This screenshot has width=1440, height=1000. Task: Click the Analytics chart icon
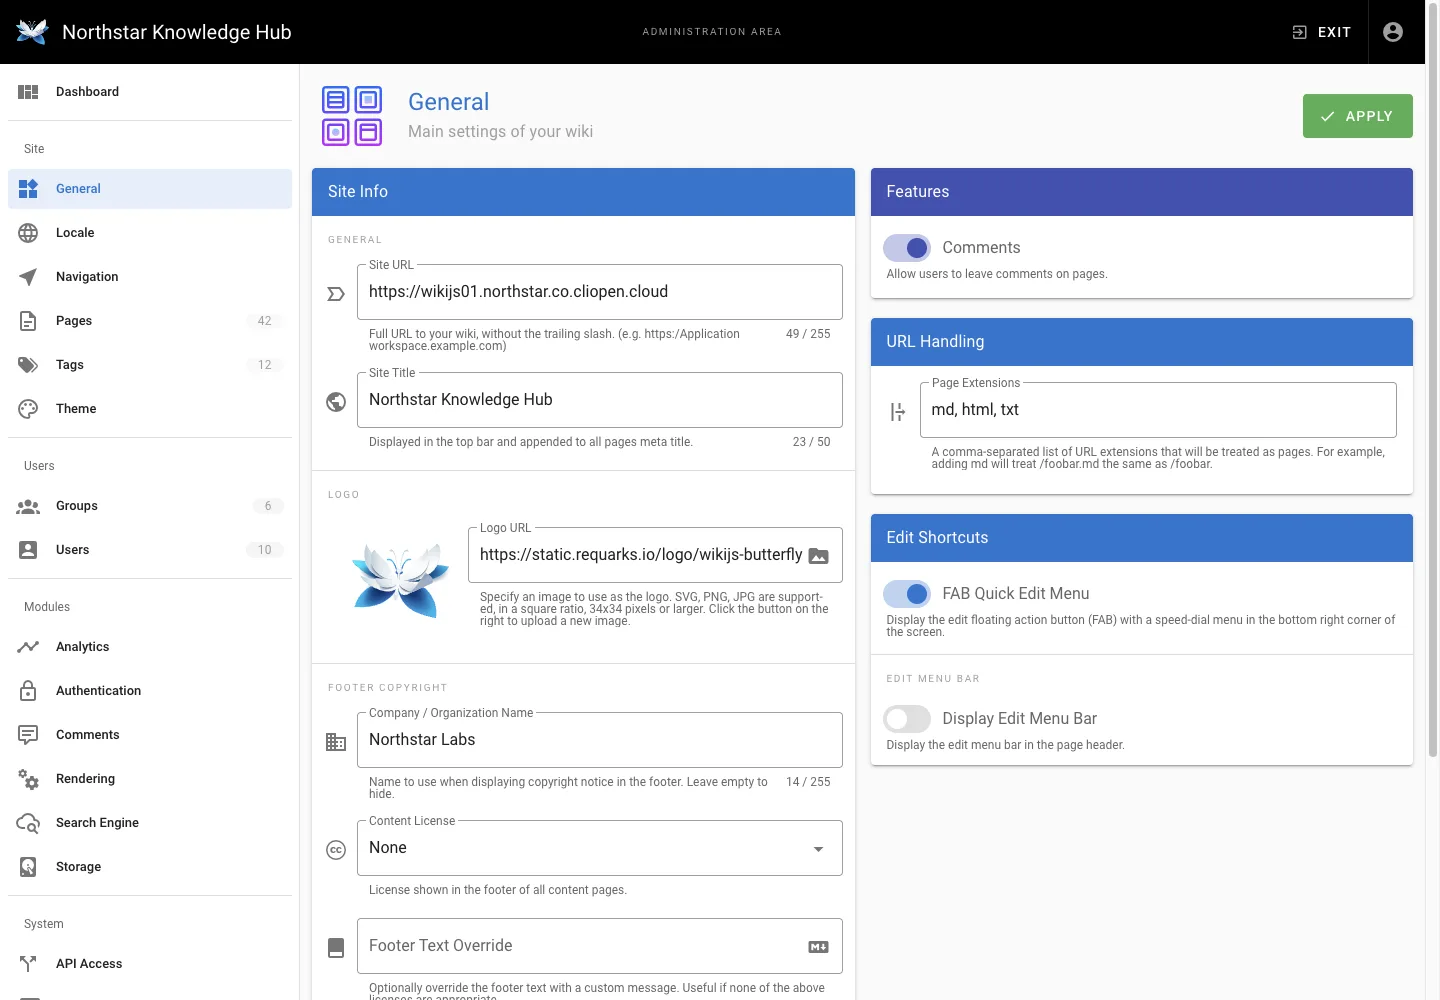pyautogui.click(x=28, y=647)
